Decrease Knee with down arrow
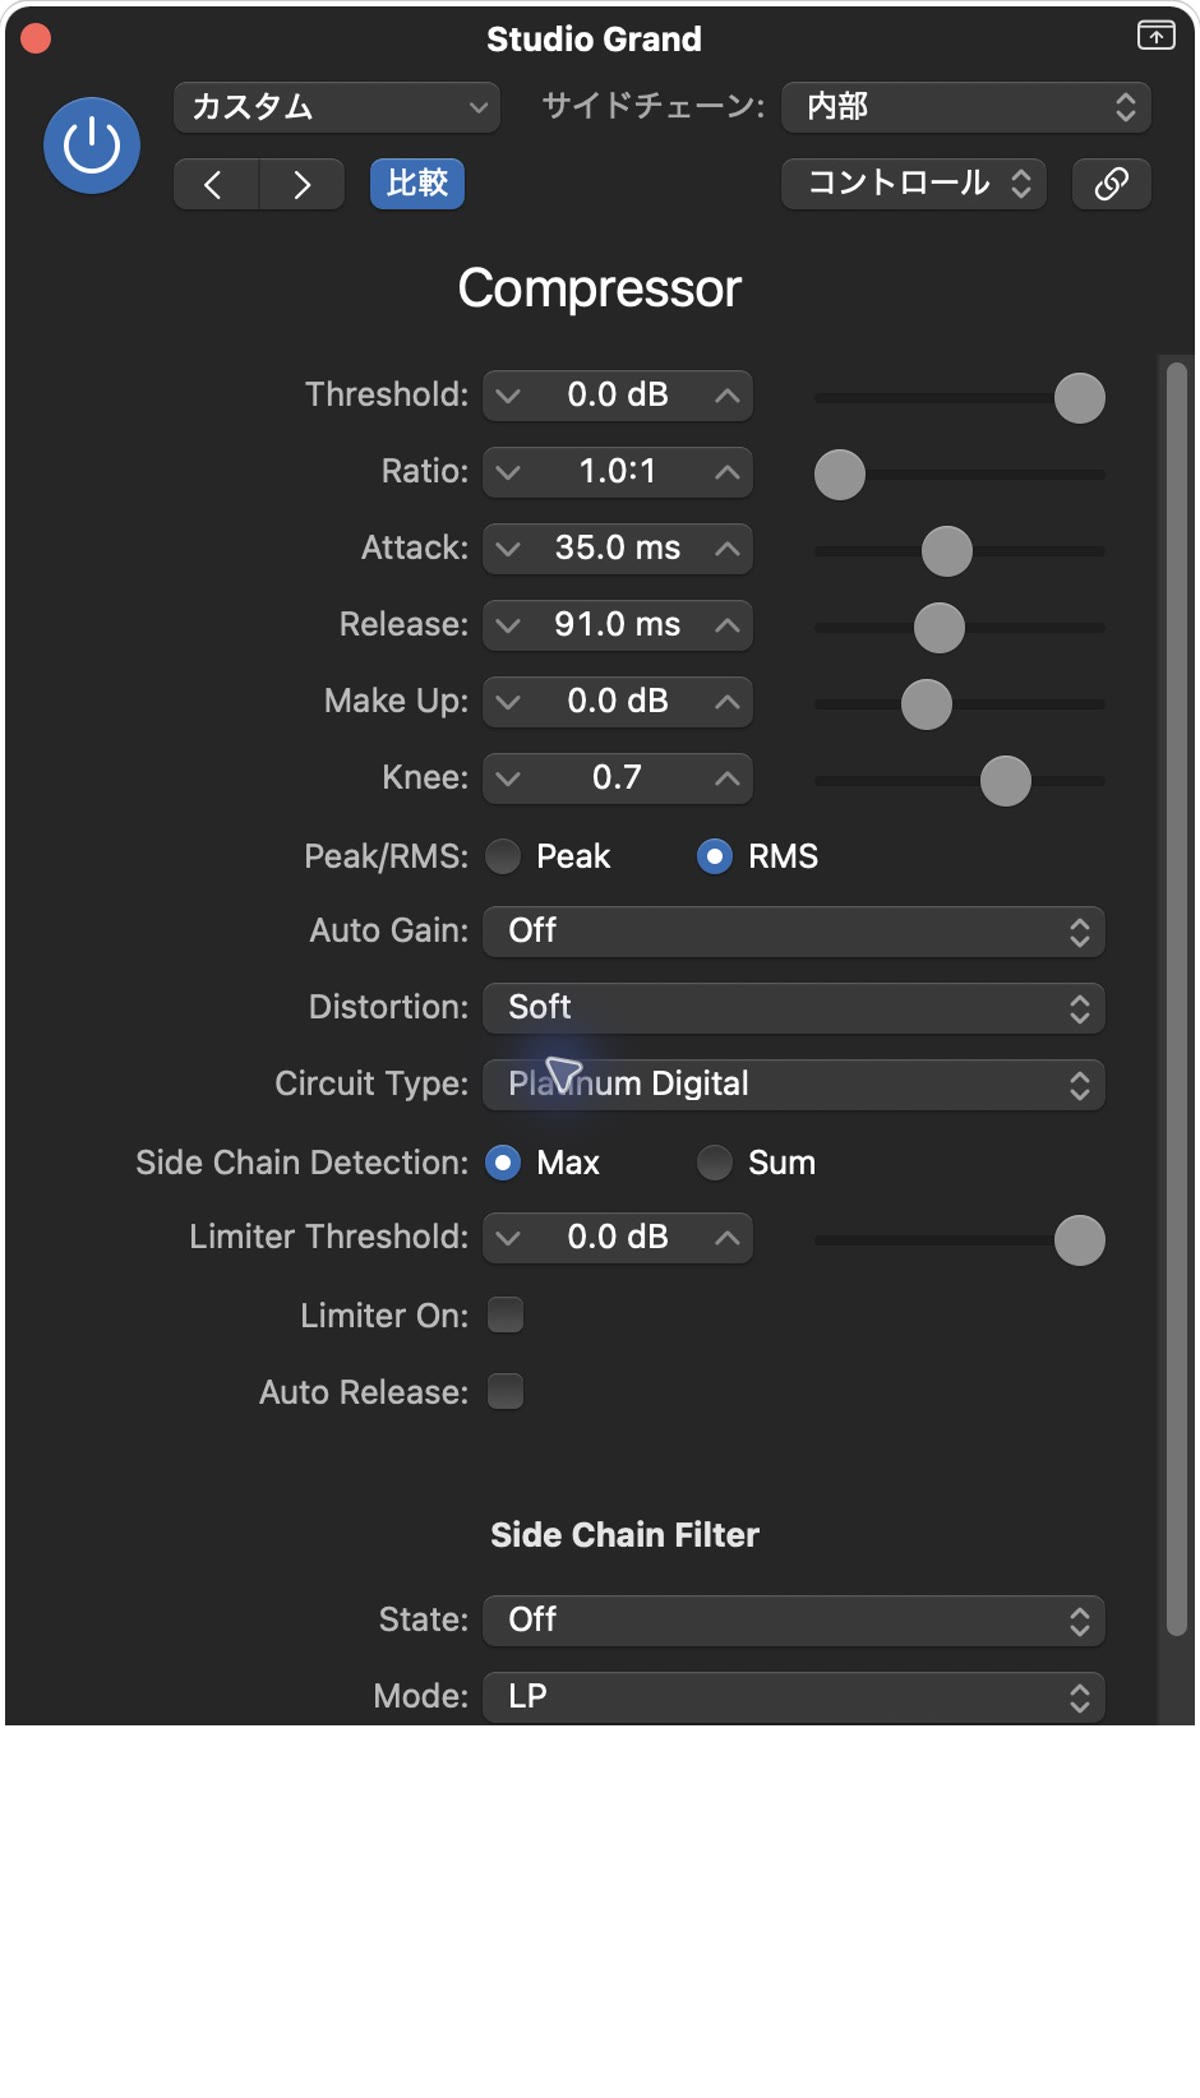This screenshot has height=2098, width=1200. click(x=509, y=779)
